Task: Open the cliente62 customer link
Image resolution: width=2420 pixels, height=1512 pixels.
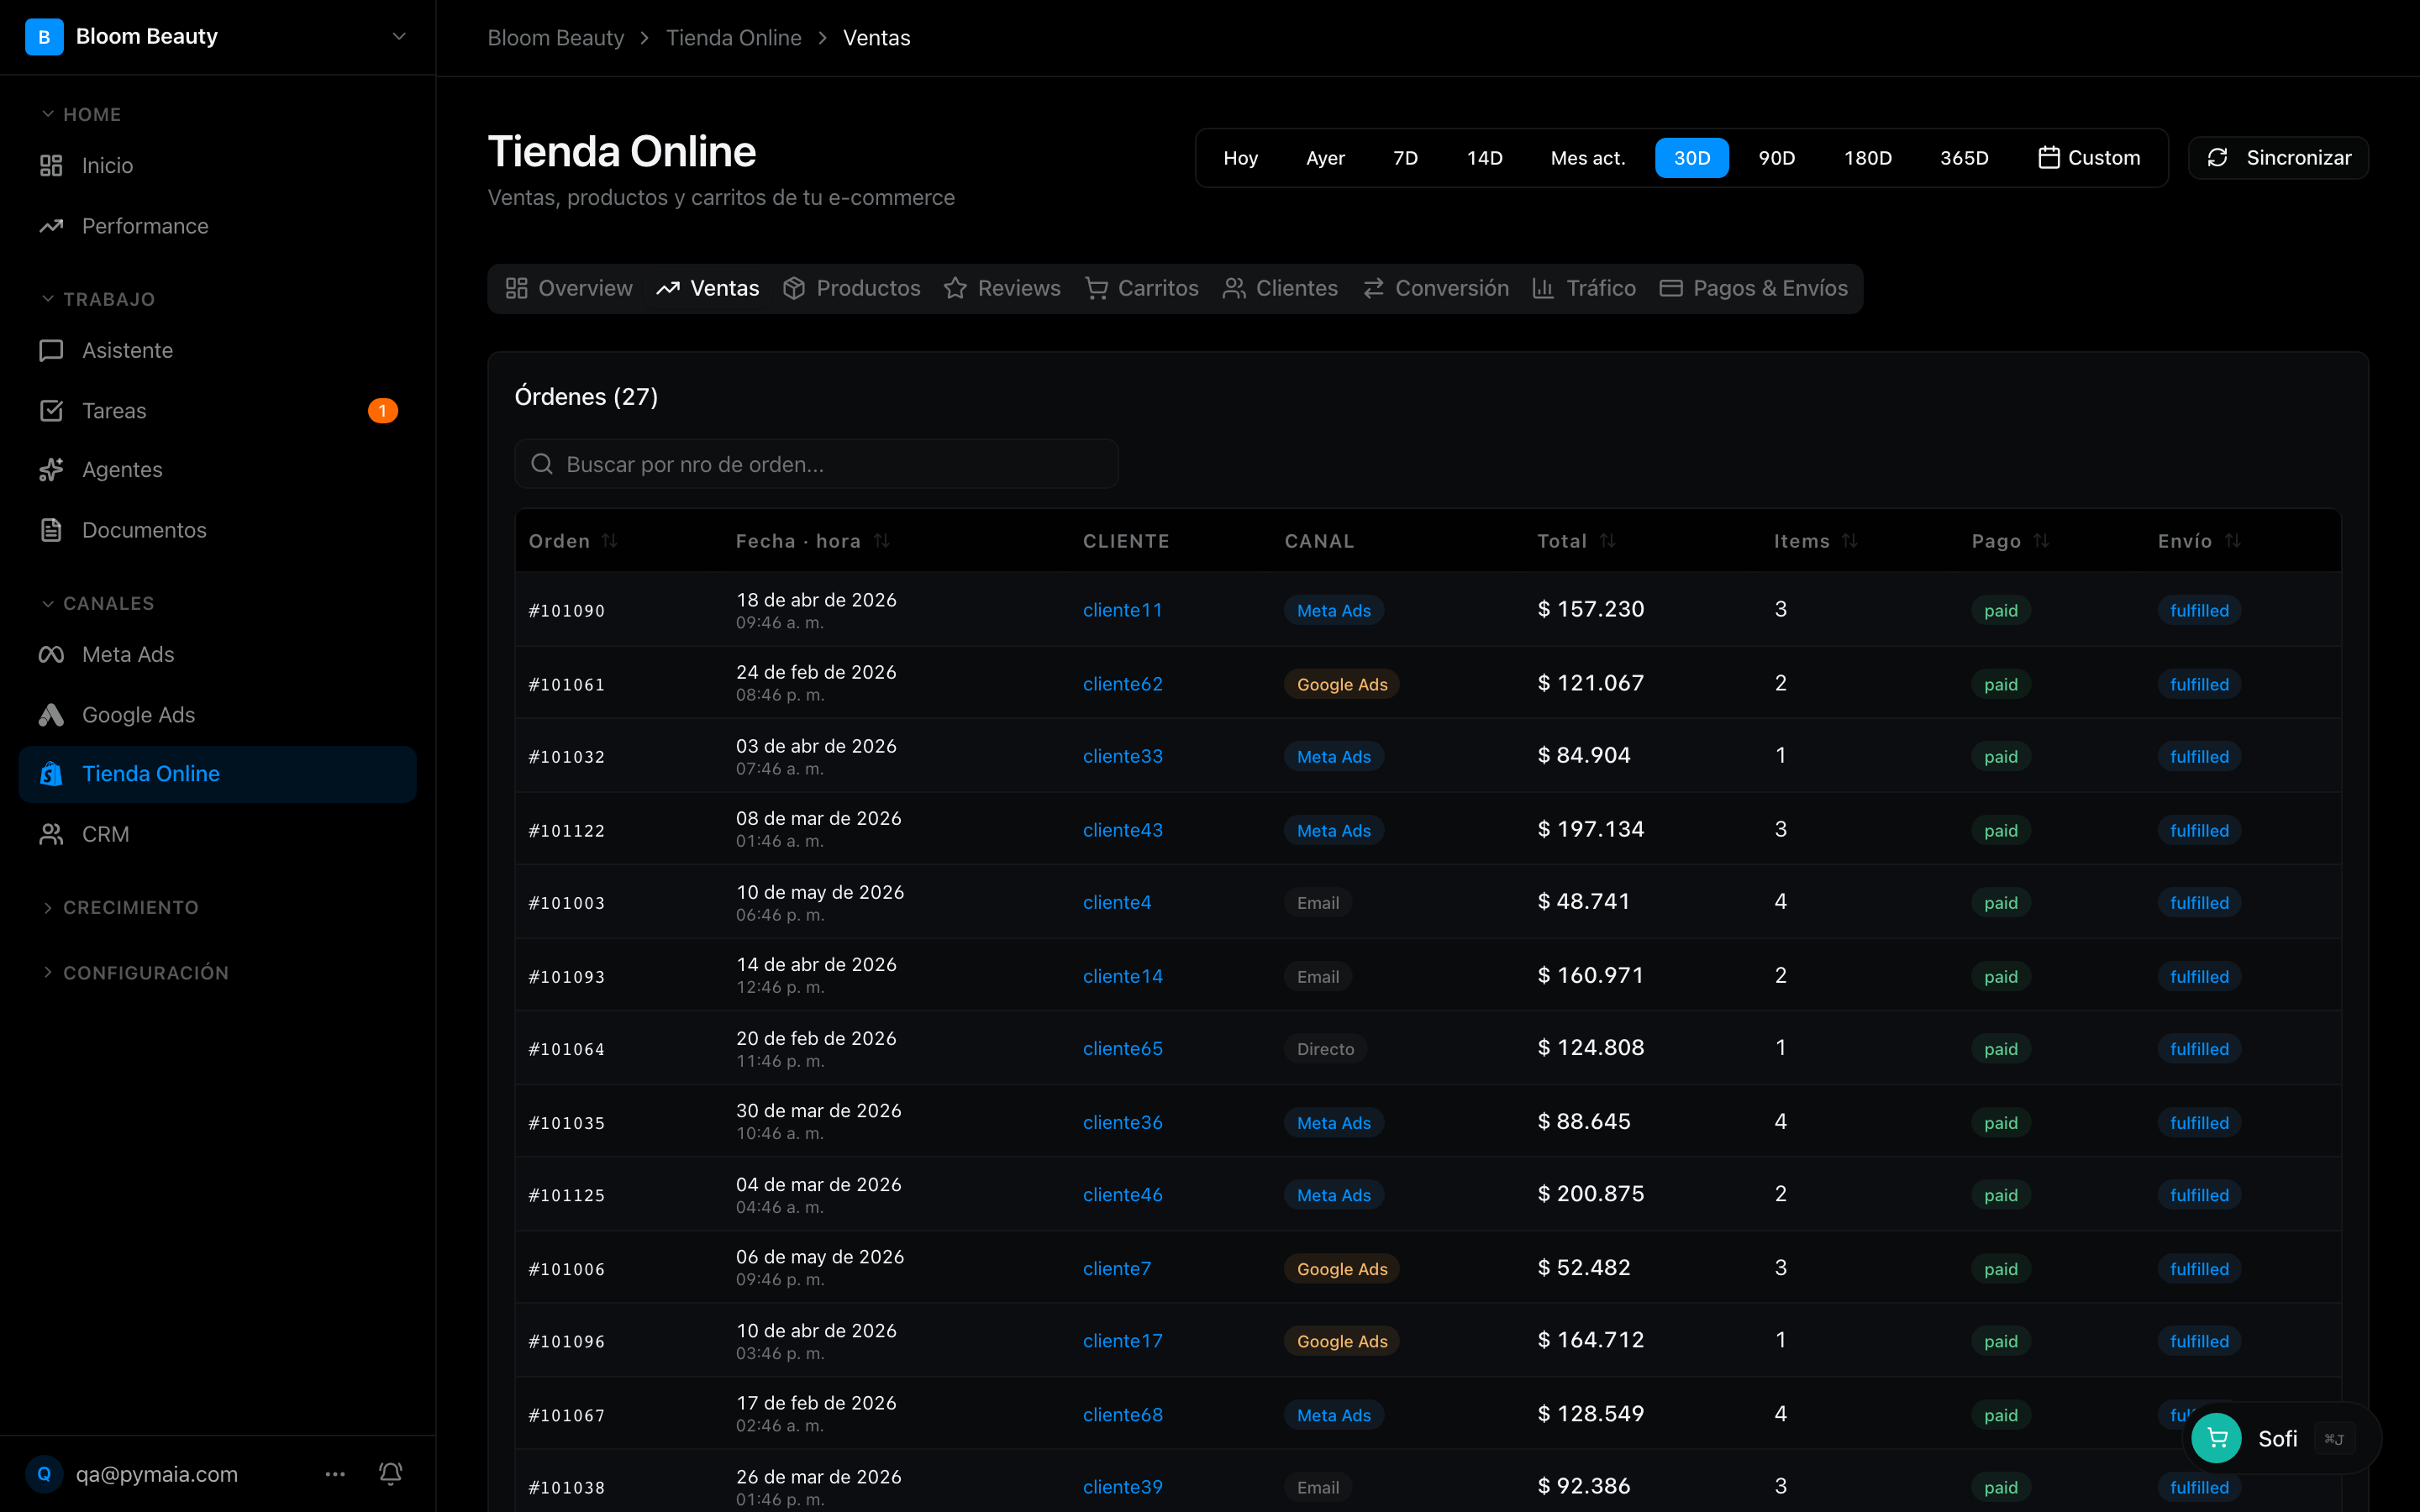Action: pyautogui.click(x=1122, y=684)
